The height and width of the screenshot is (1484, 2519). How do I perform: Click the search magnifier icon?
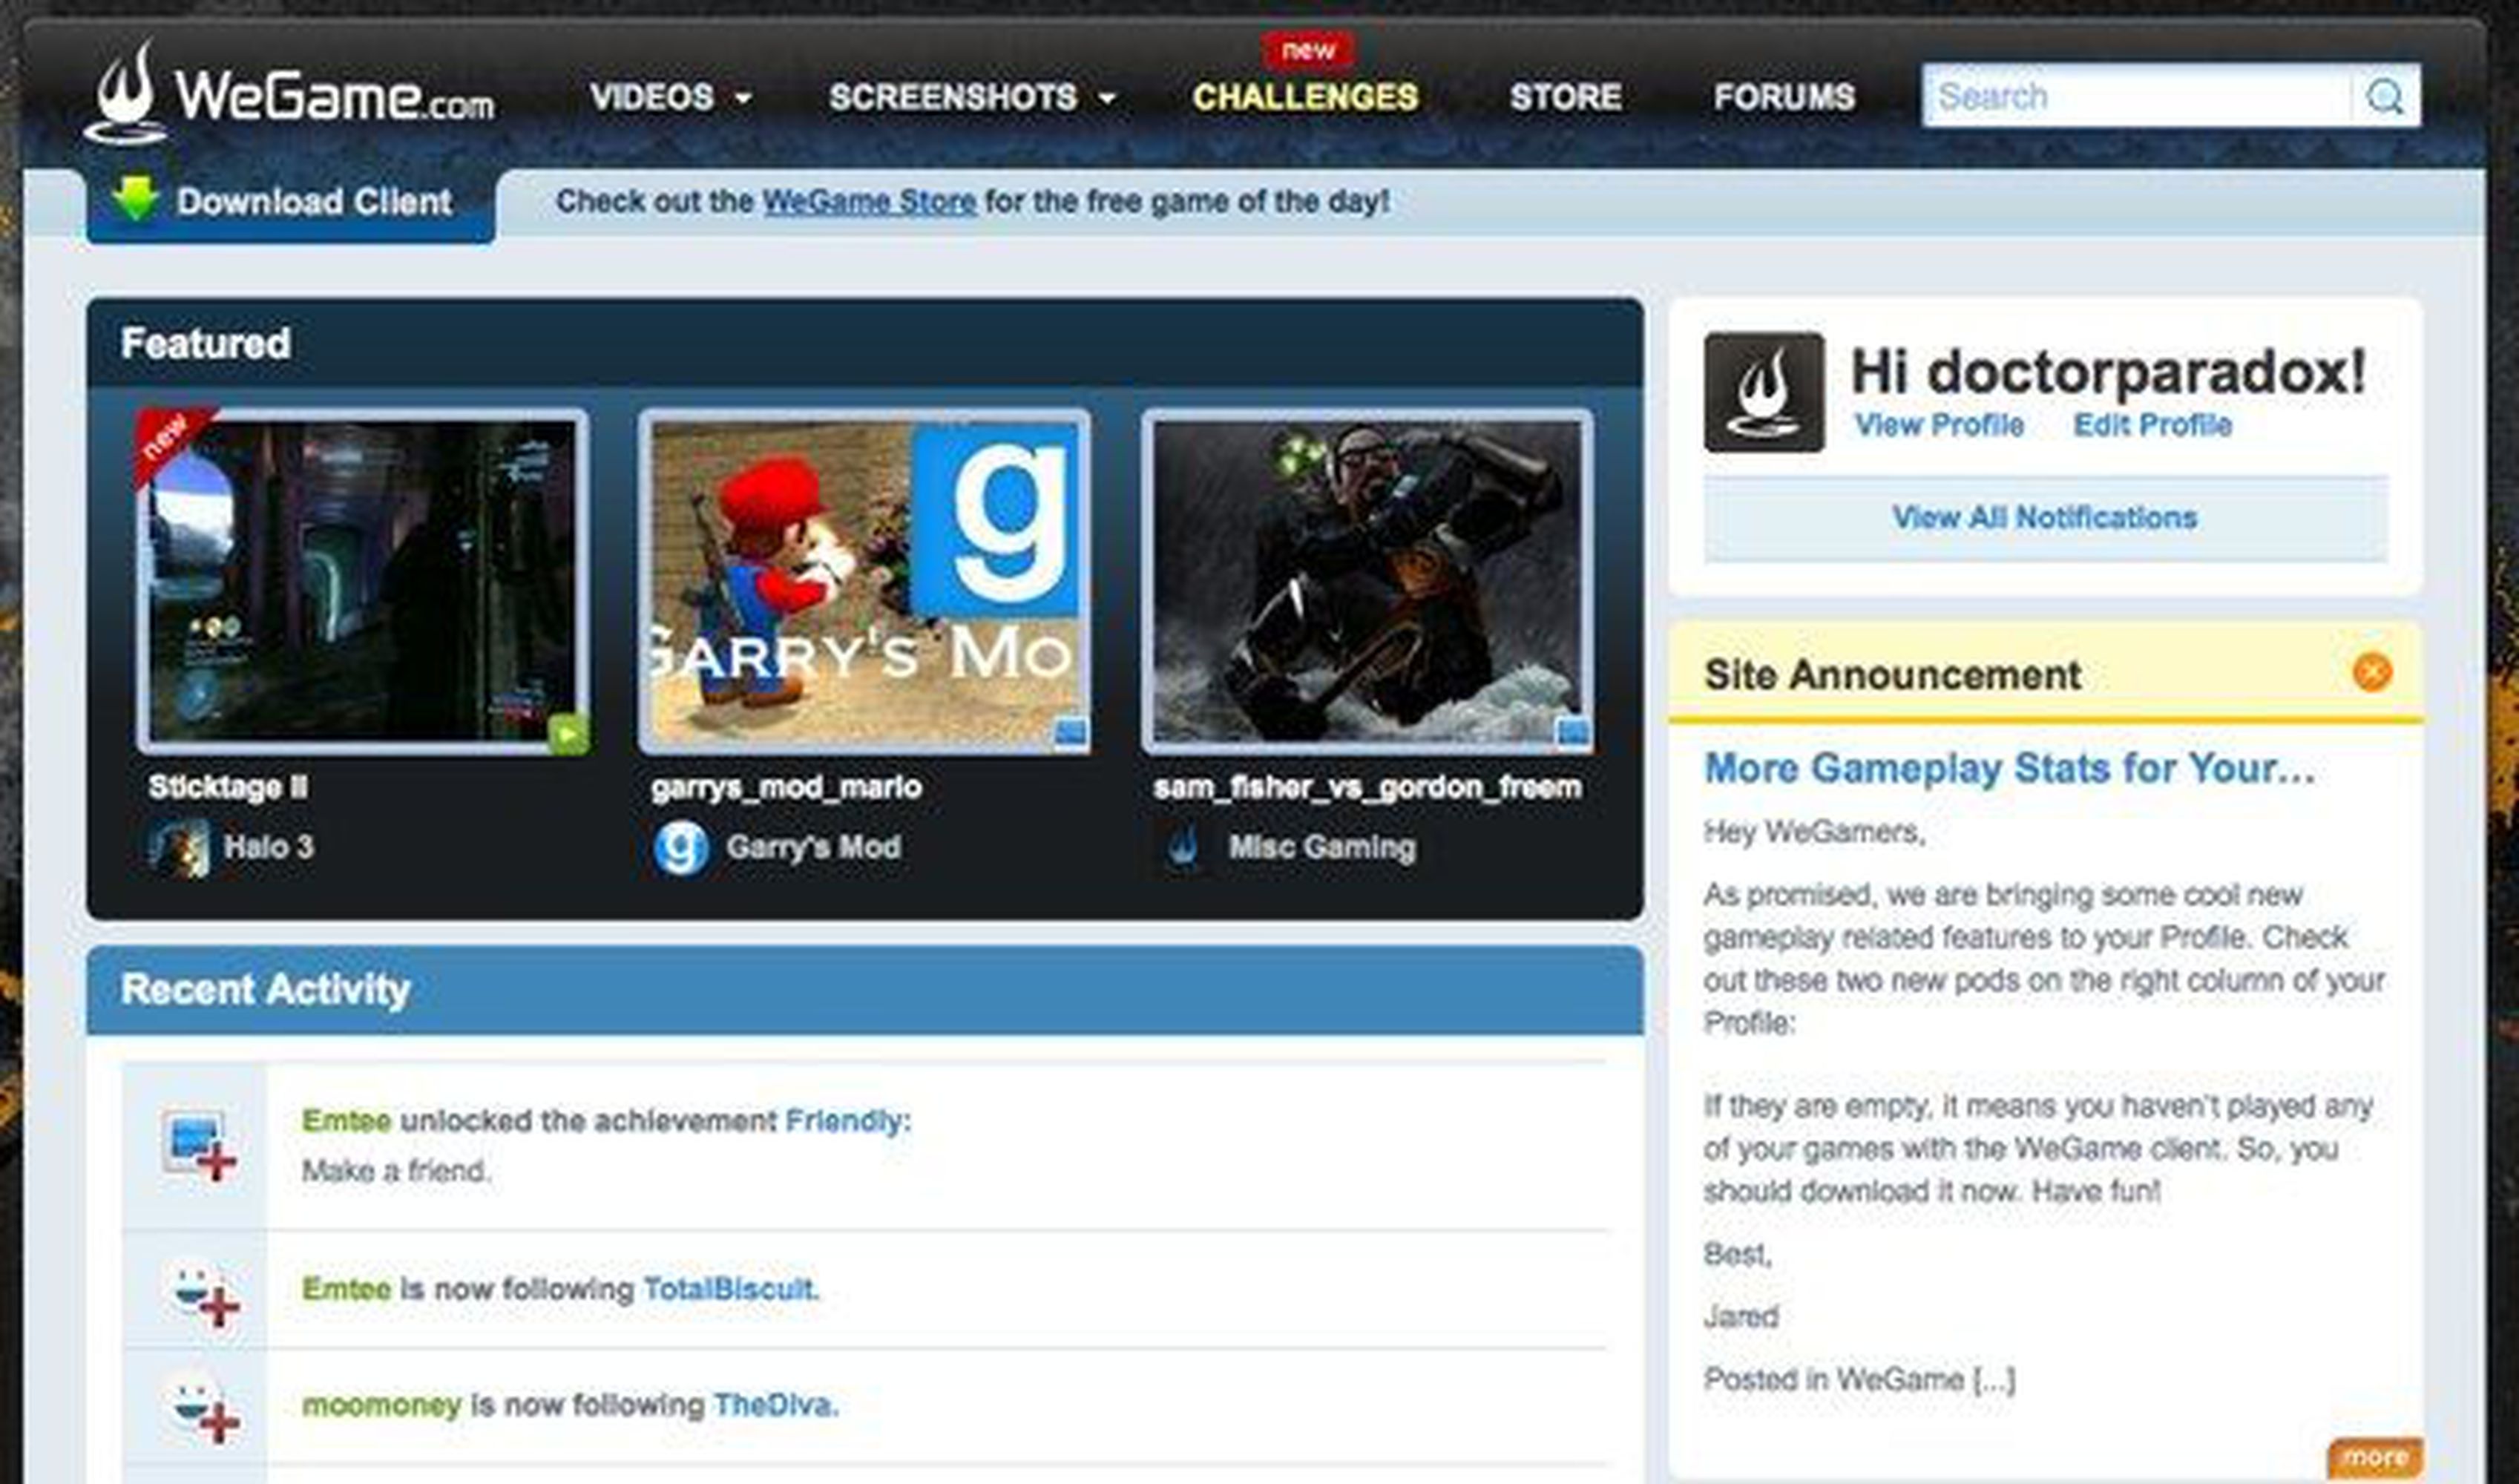click(x=2385, y=97)
